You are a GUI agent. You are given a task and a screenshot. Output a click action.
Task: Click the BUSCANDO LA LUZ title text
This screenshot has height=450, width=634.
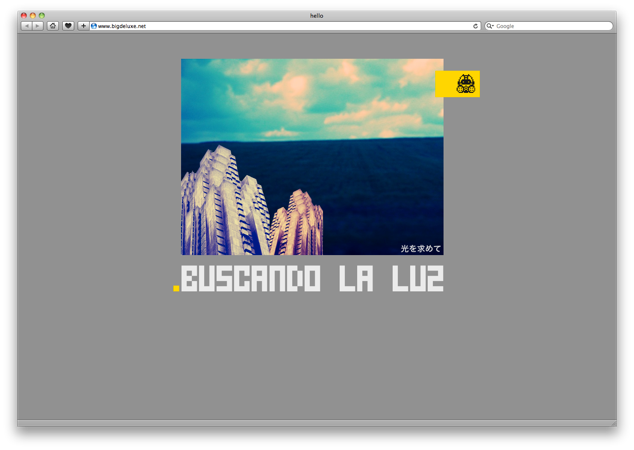313,278
